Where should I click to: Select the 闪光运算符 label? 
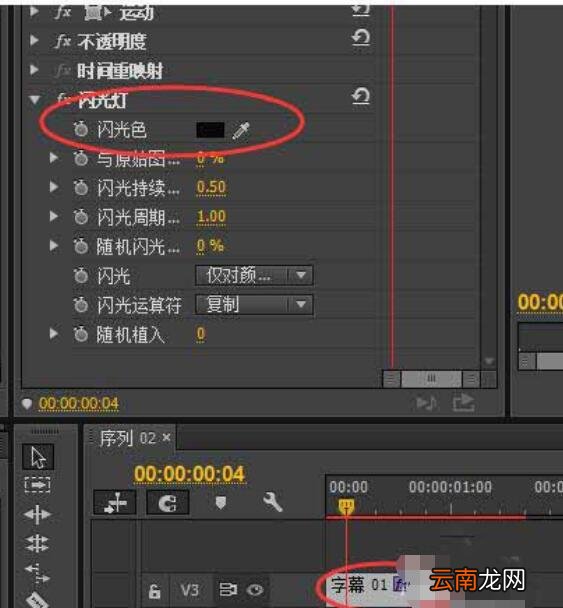click(x=139, y=305)
